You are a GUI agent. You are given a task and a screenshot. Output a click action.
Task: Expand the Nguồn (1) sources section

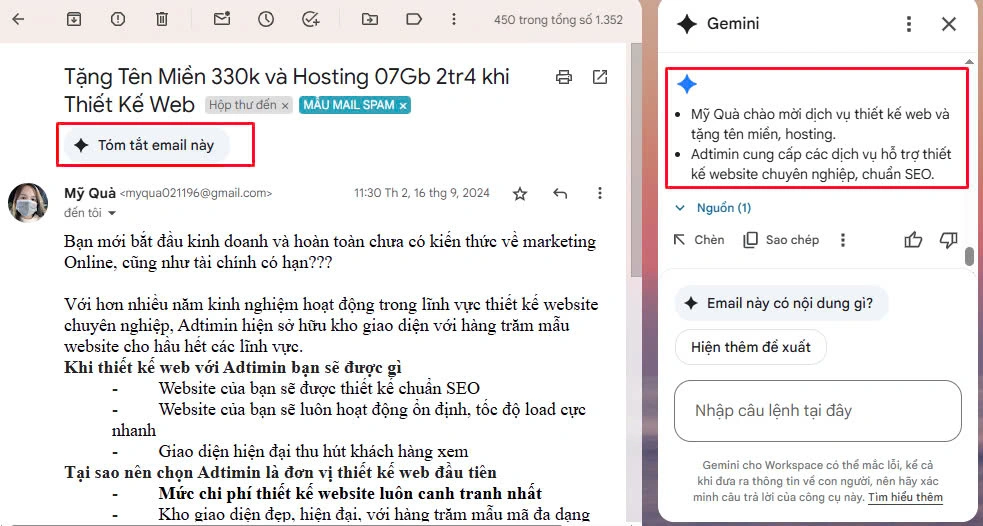(713, 208)
